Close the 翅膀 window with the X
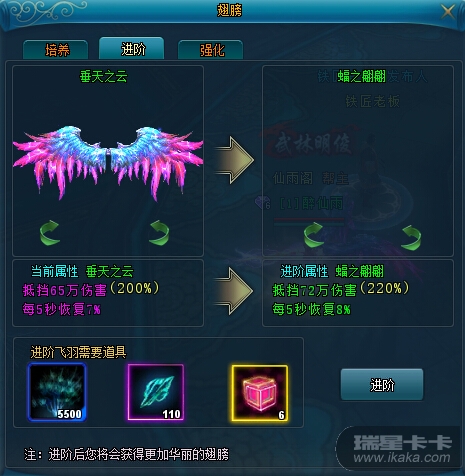This screenshot has width=465, height=476. click(x=447, y=12)
